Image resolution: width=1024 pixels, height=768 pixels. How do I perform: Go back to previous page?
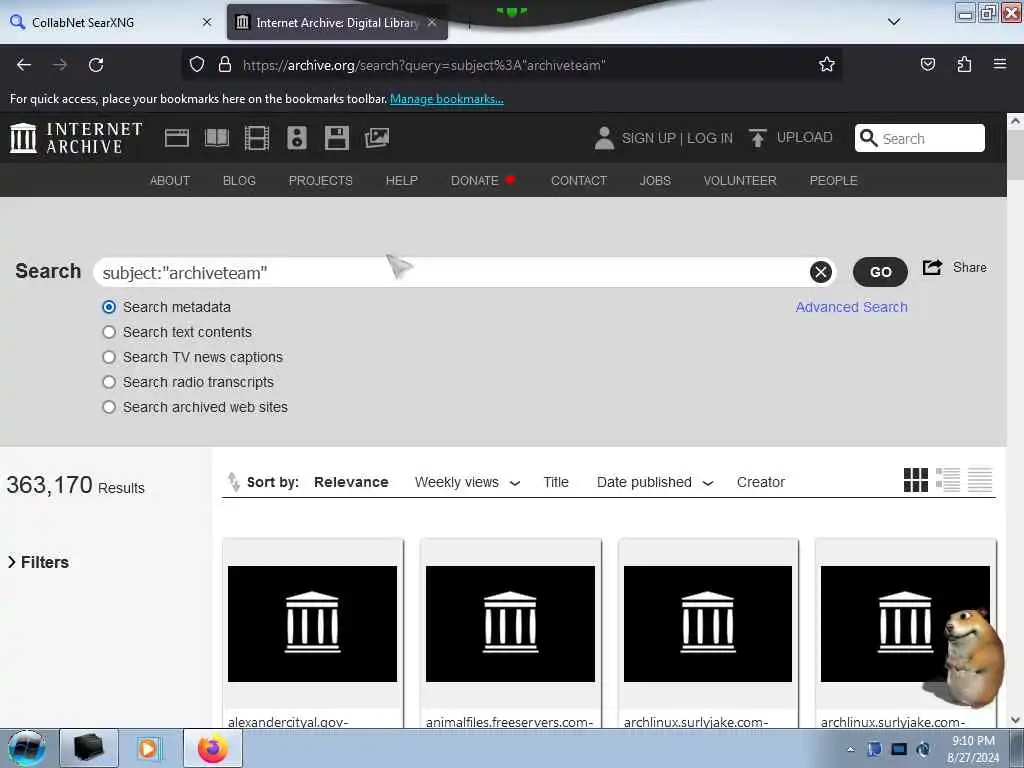pos(24,65)
